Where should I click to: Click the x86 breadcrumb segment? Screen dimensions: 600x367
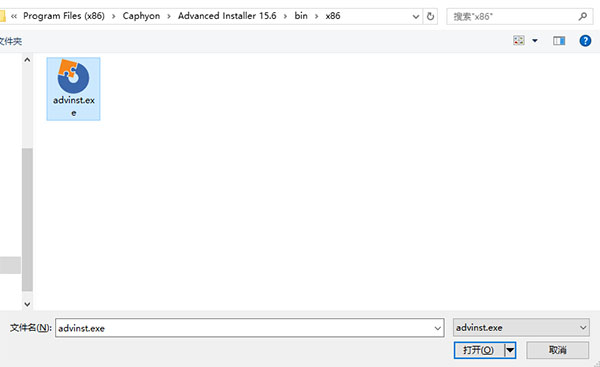click(333, 16)
